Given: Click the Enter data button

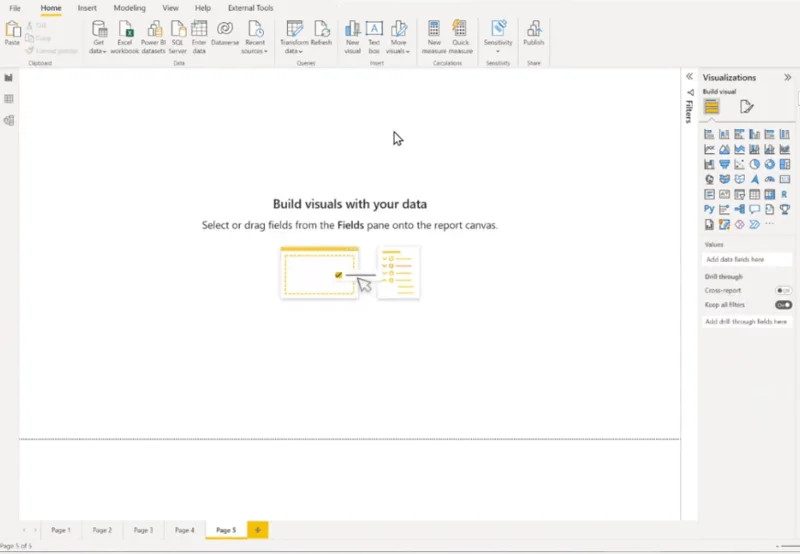Looking at the screenshot, I should click(x=199, y=37).
